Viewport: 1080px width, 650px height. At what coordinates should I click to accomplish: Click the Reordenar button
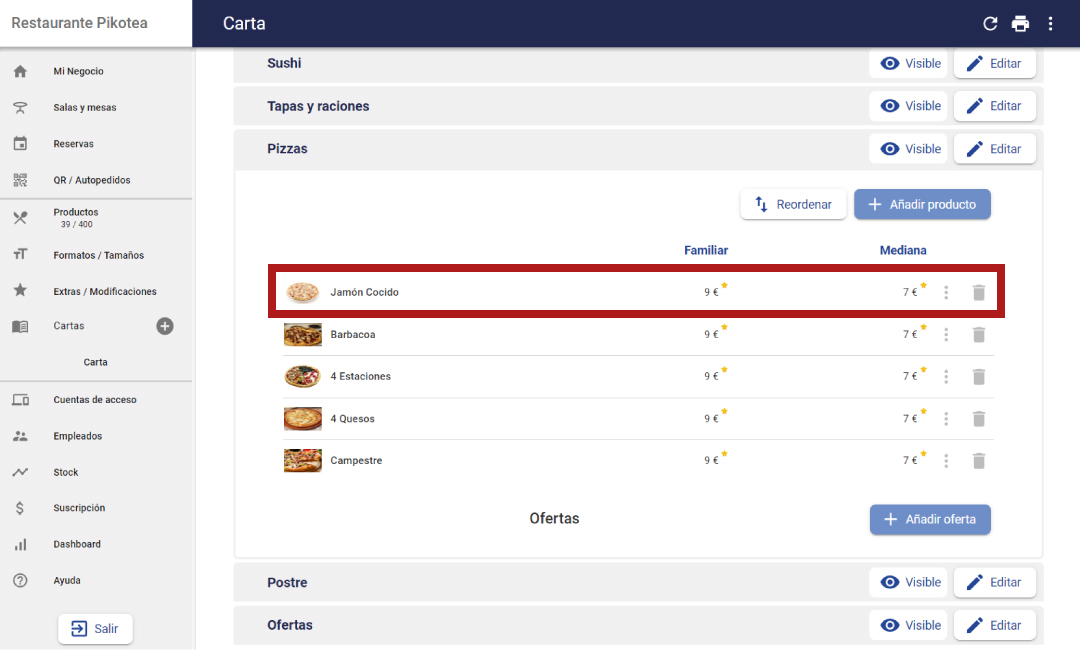[793, 205]
